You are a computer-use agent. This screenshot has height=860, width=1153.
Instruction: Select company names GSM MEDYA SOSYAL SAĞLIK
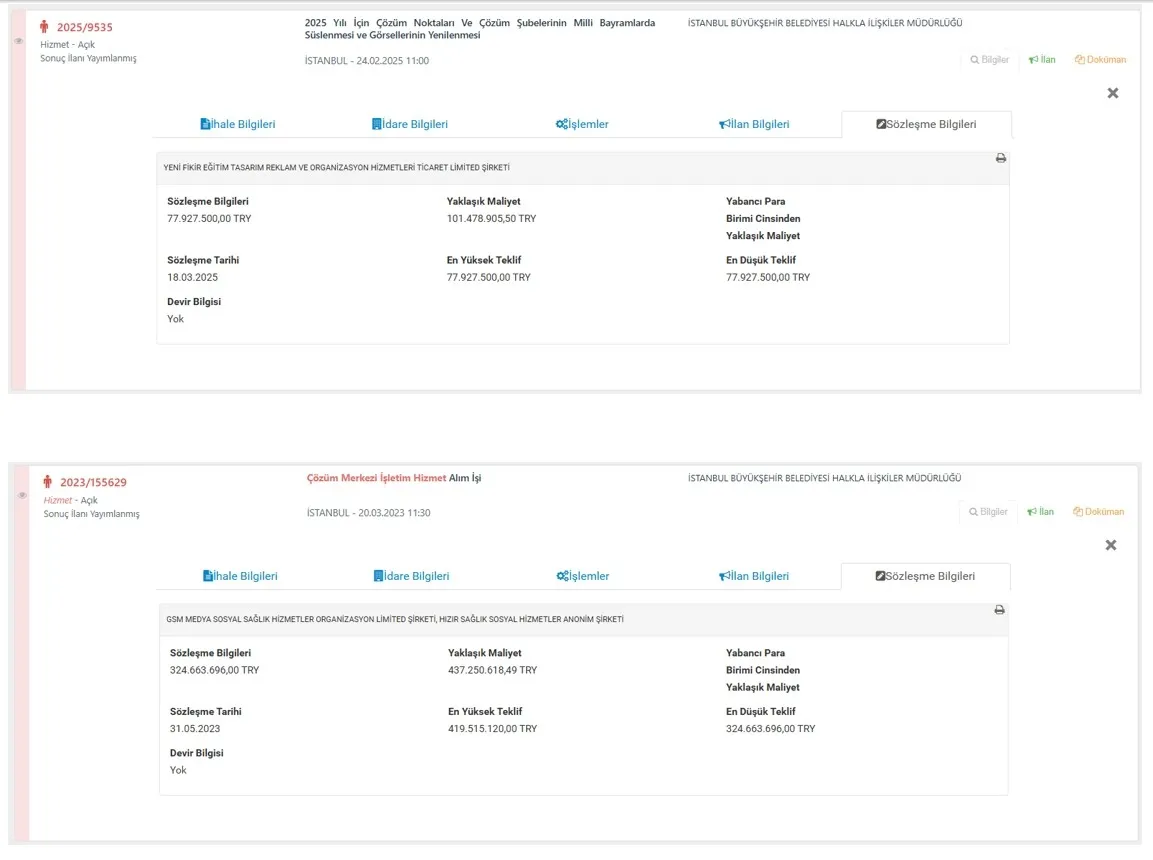tap(395, 620)
